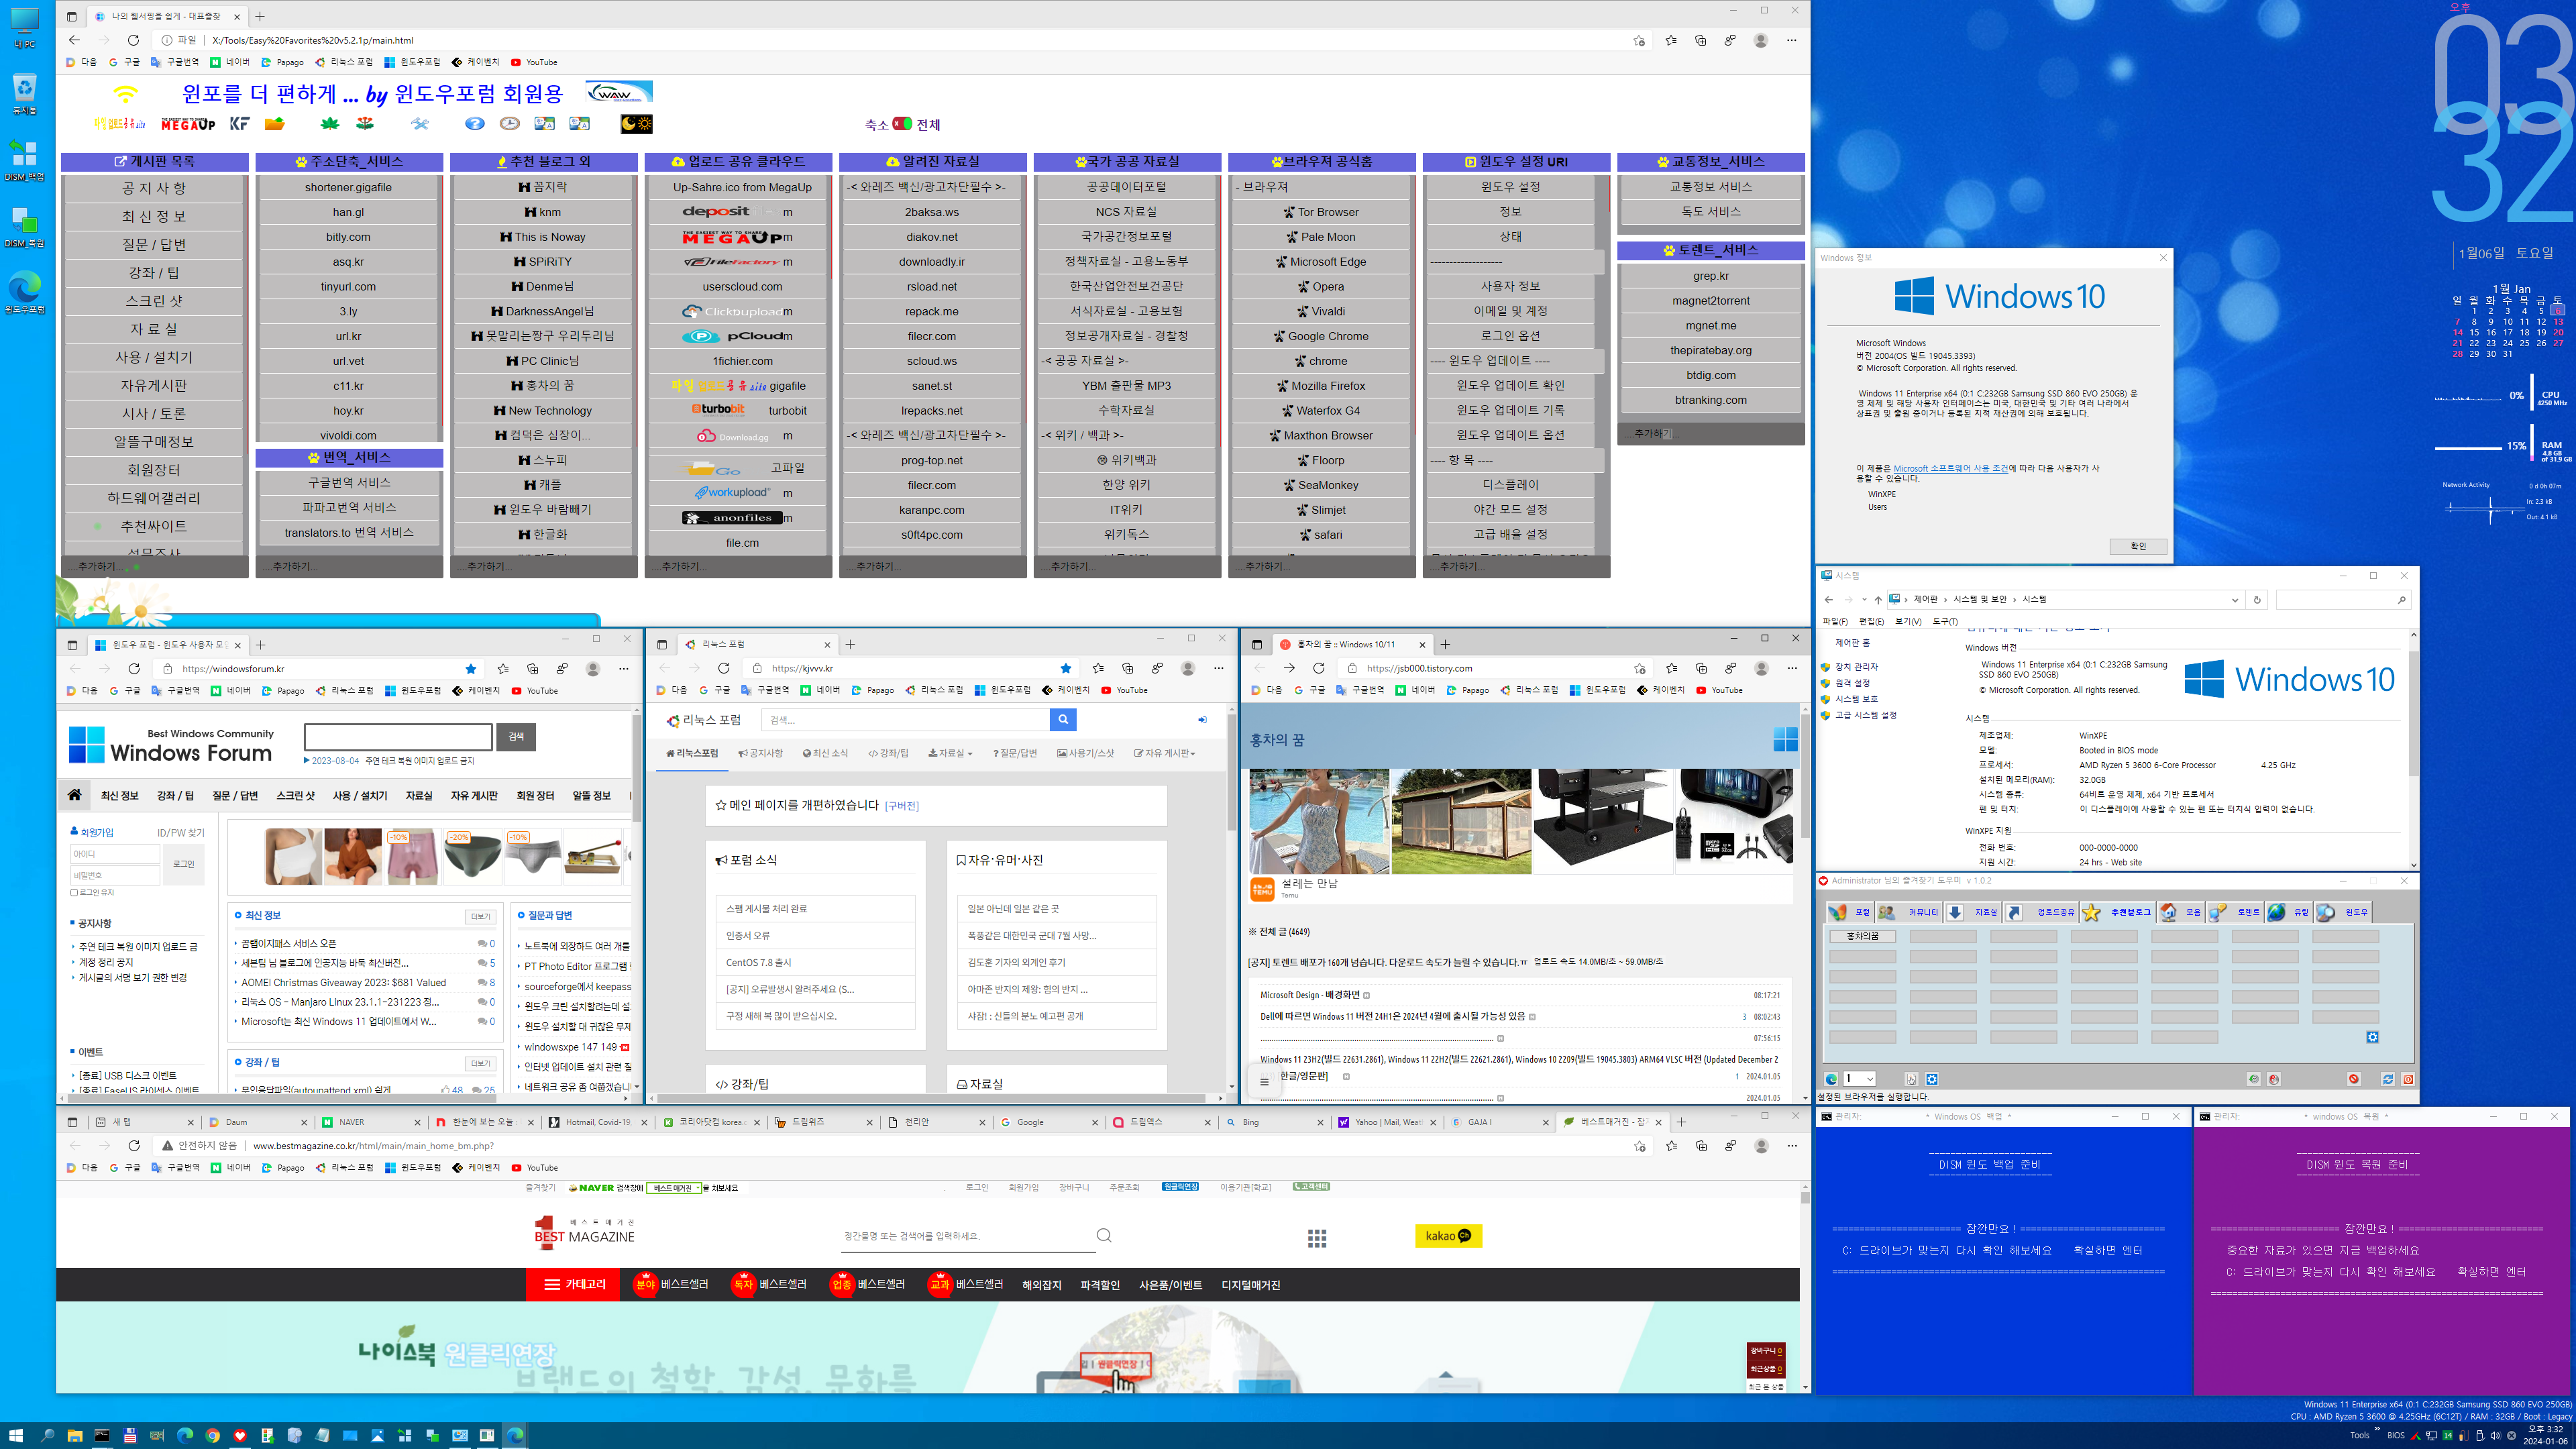This screenshot has width=2576, height=1449.
Task: Open File Explorer from the taskbar
Action: [x=74, y=1435]
